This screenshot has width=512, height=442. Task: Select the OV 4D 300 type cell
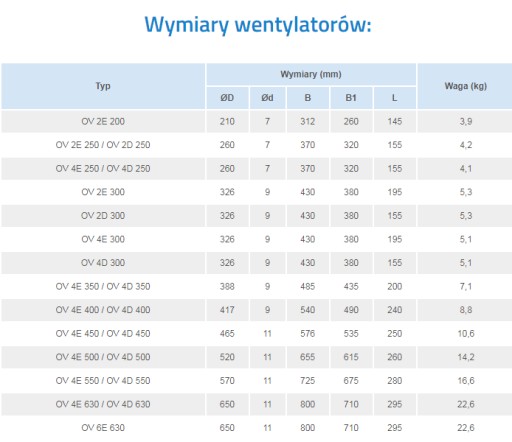103,263
